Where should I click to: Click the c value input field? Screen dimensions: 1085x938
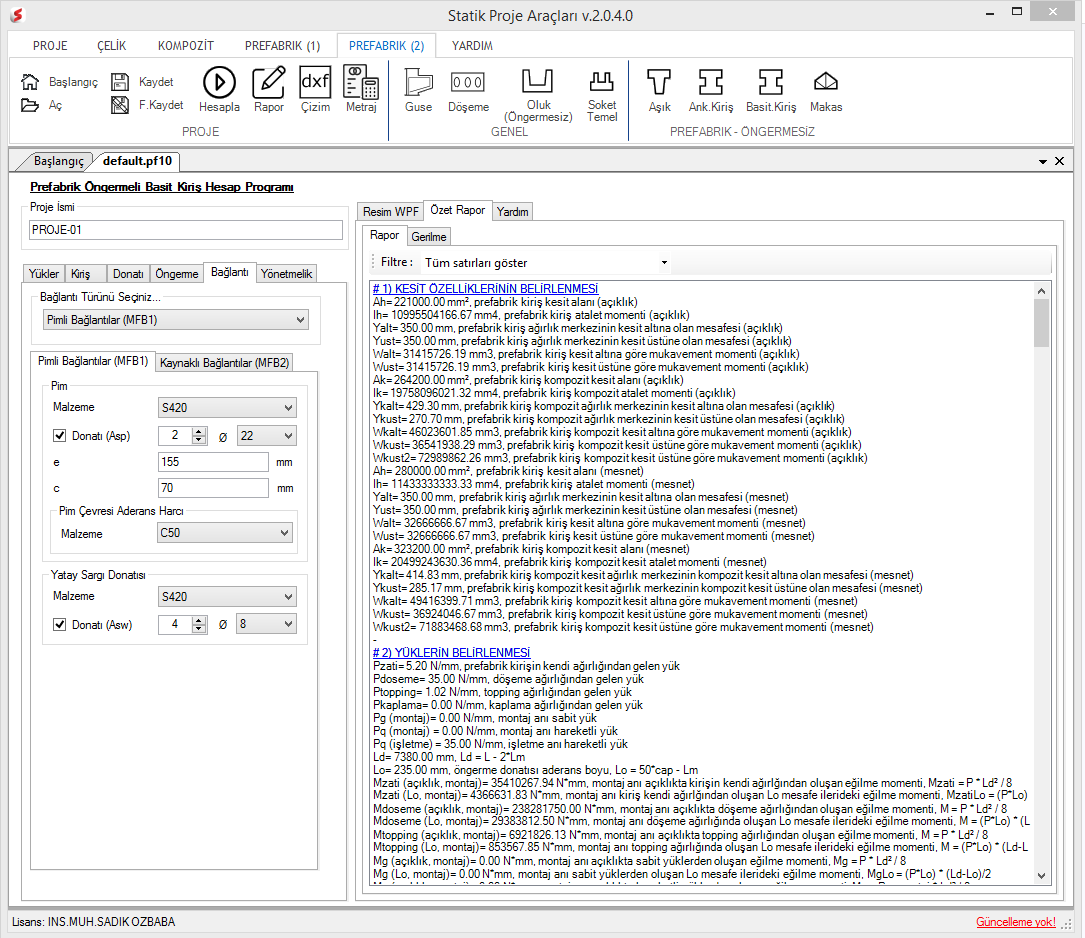click(x=213, y=488)
